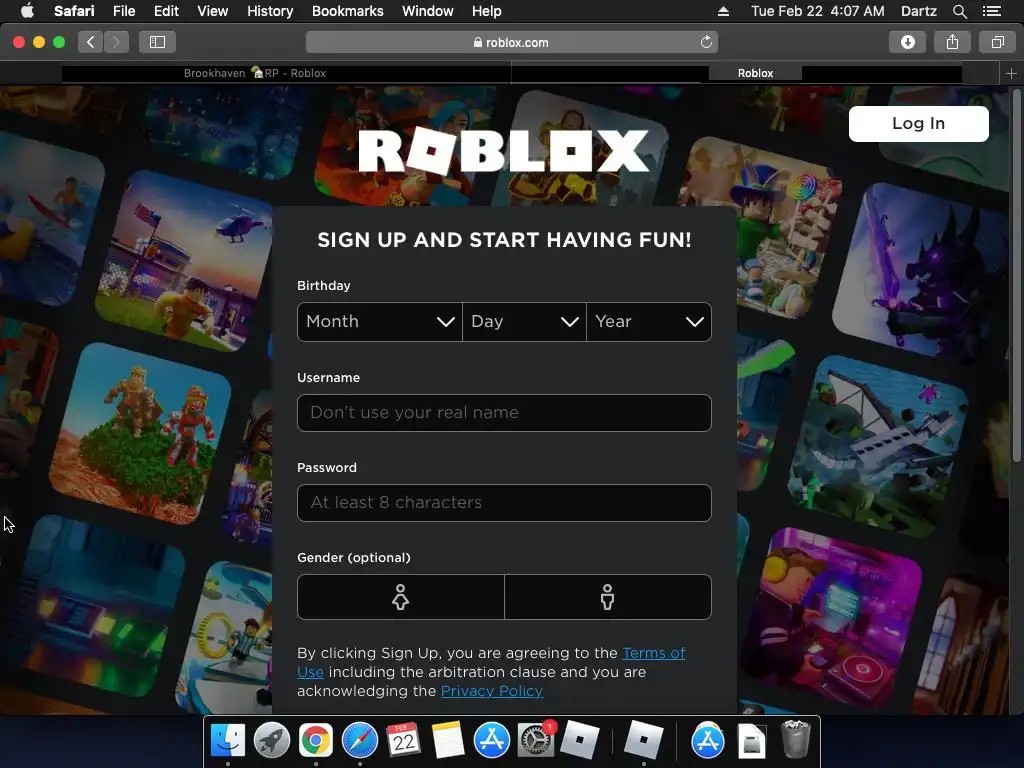Viewport: 1024px width, 768px height.
Task: Focus the Username input field
Action: (504, 413)
